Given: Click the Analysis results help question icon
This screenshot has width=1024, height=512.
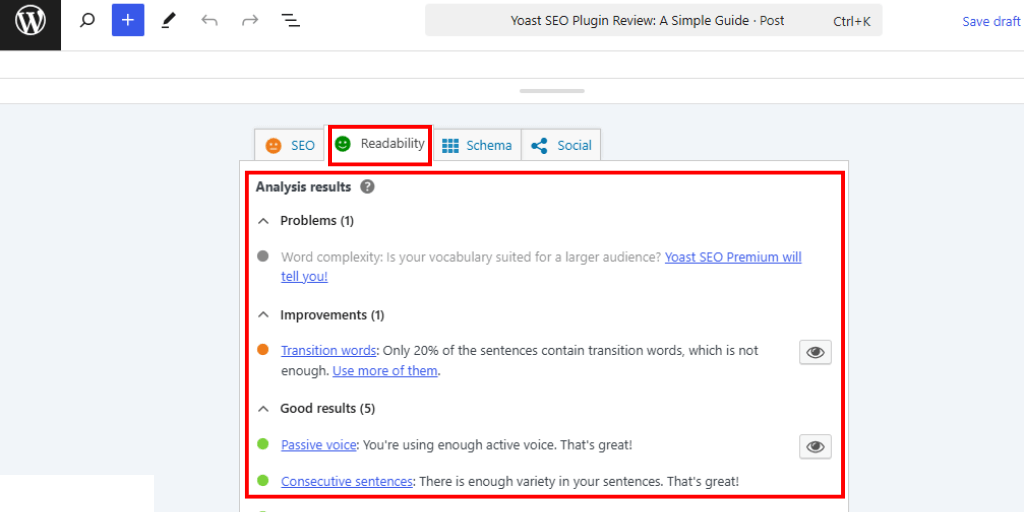Looking at the screenshot, I should click(368, 187).
